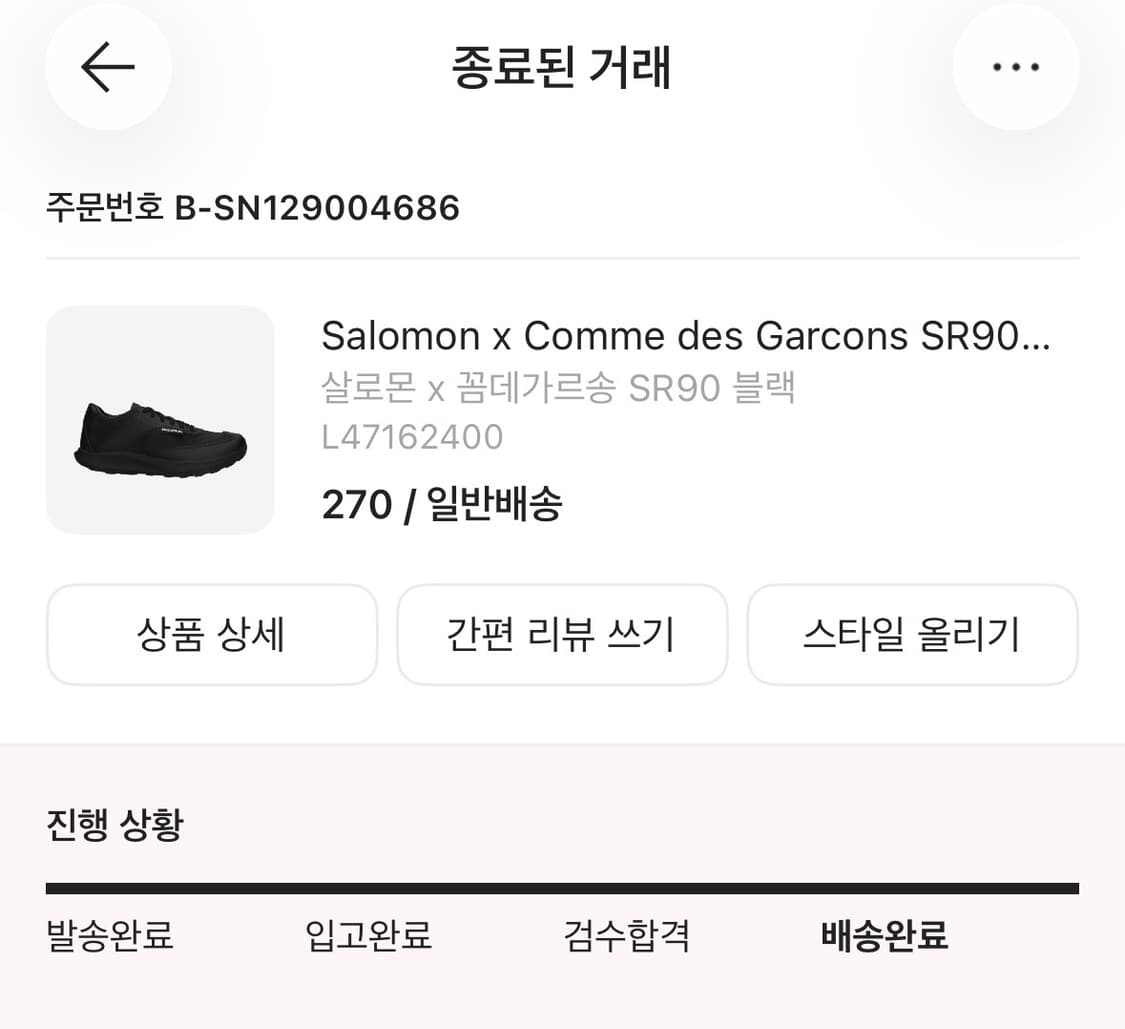Screen dimensions: 1125x1029
Task: Click the back arrow to return
Action: 108,67
